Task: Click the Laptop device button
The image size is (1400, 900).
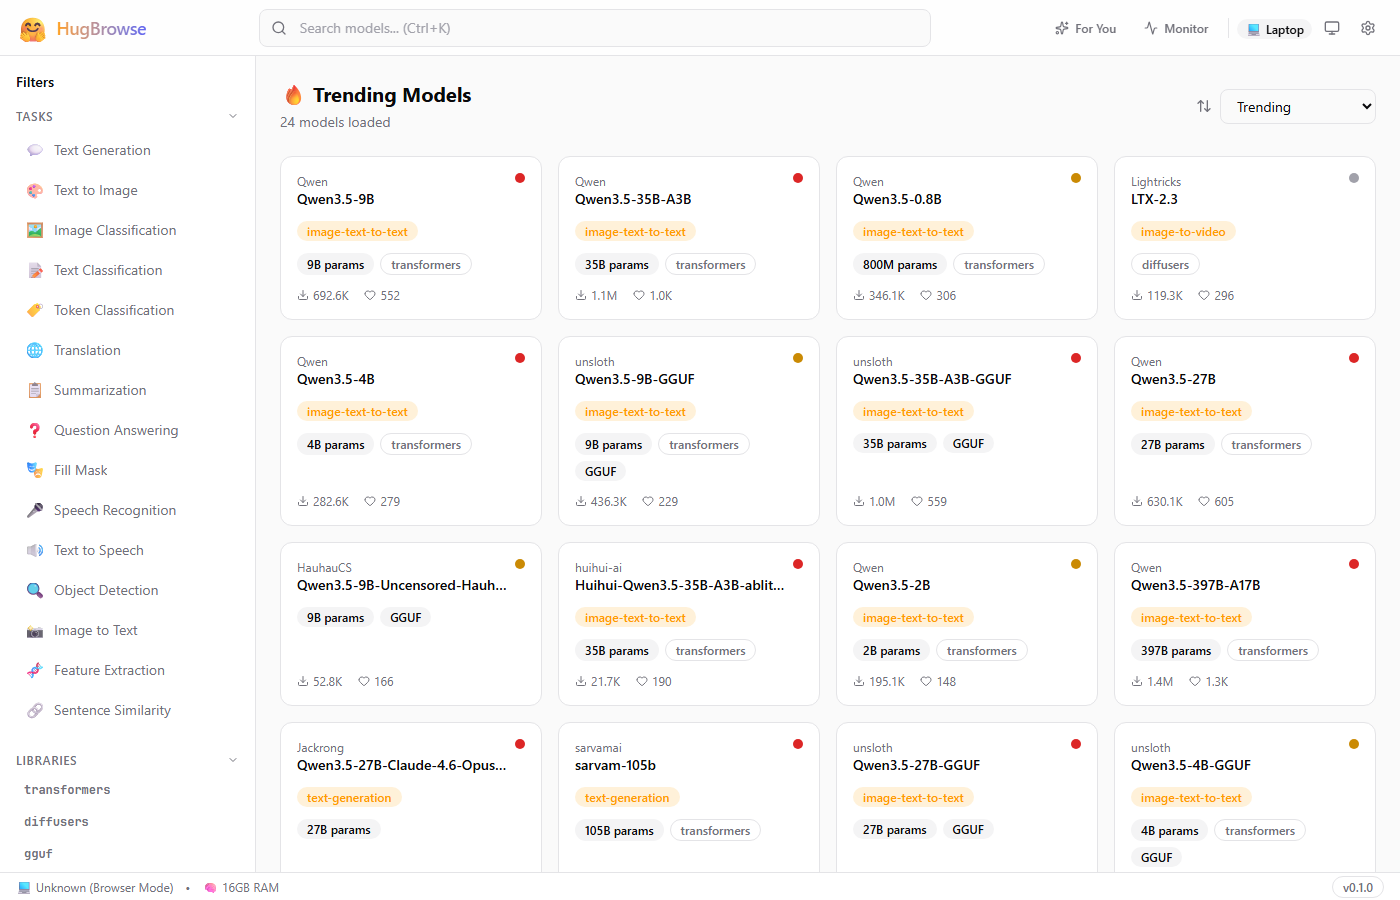Action: (1274, 29)
